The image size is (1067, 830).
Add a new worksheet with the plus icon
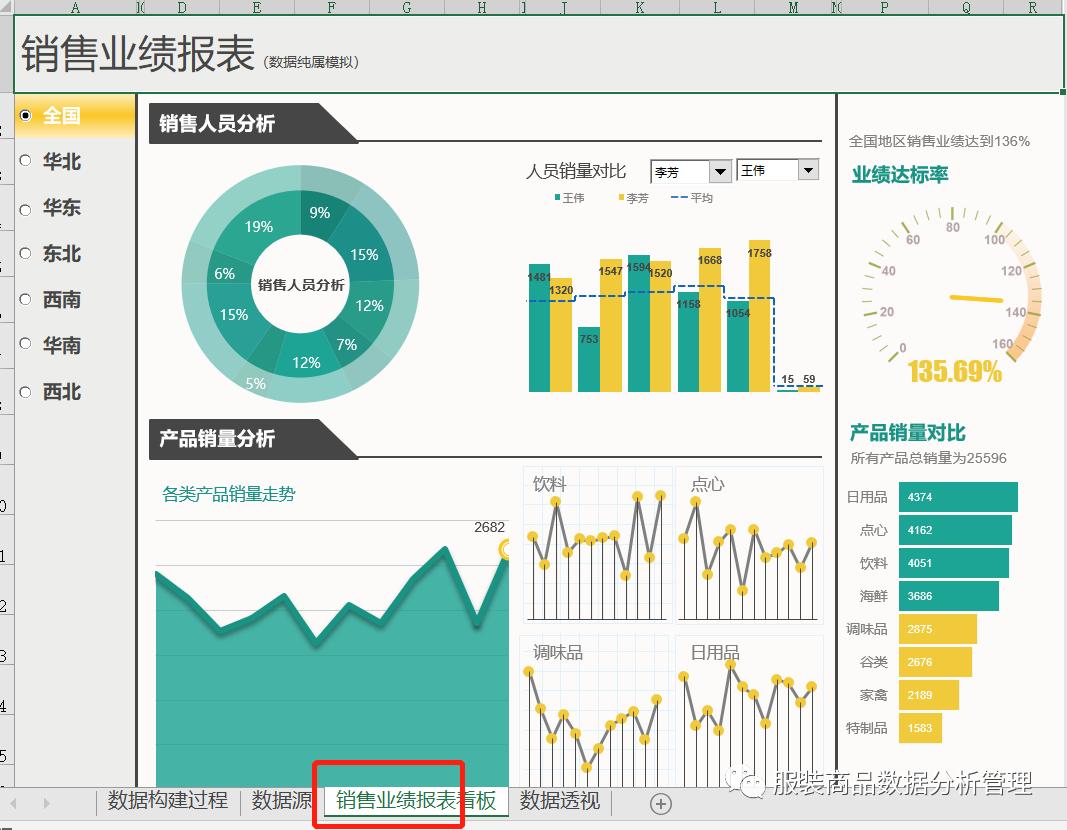point(659,803)
